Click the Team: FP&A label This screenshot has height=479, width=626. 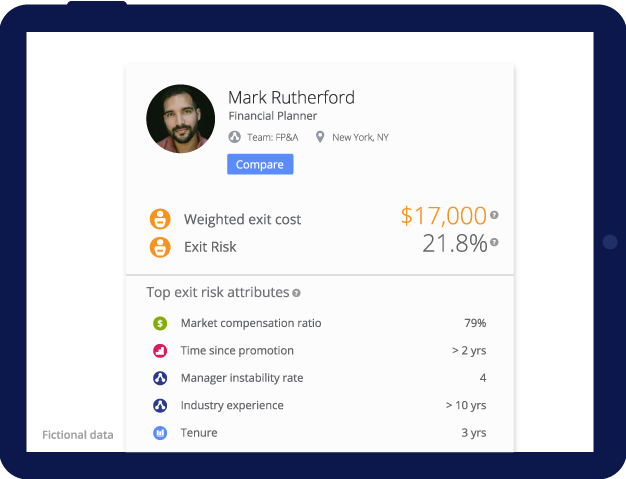point(273,137)
